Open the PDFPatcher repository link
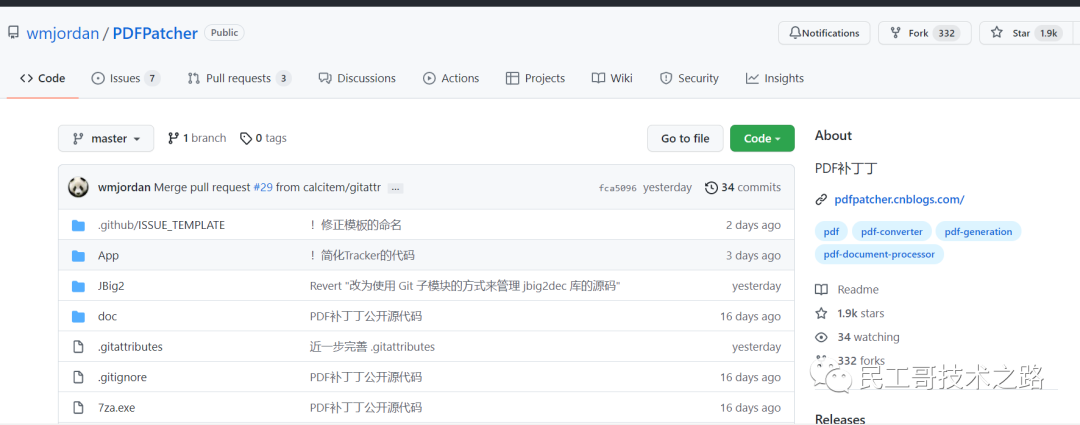Viewport: 1080px width, 425px height. [155, 33]
